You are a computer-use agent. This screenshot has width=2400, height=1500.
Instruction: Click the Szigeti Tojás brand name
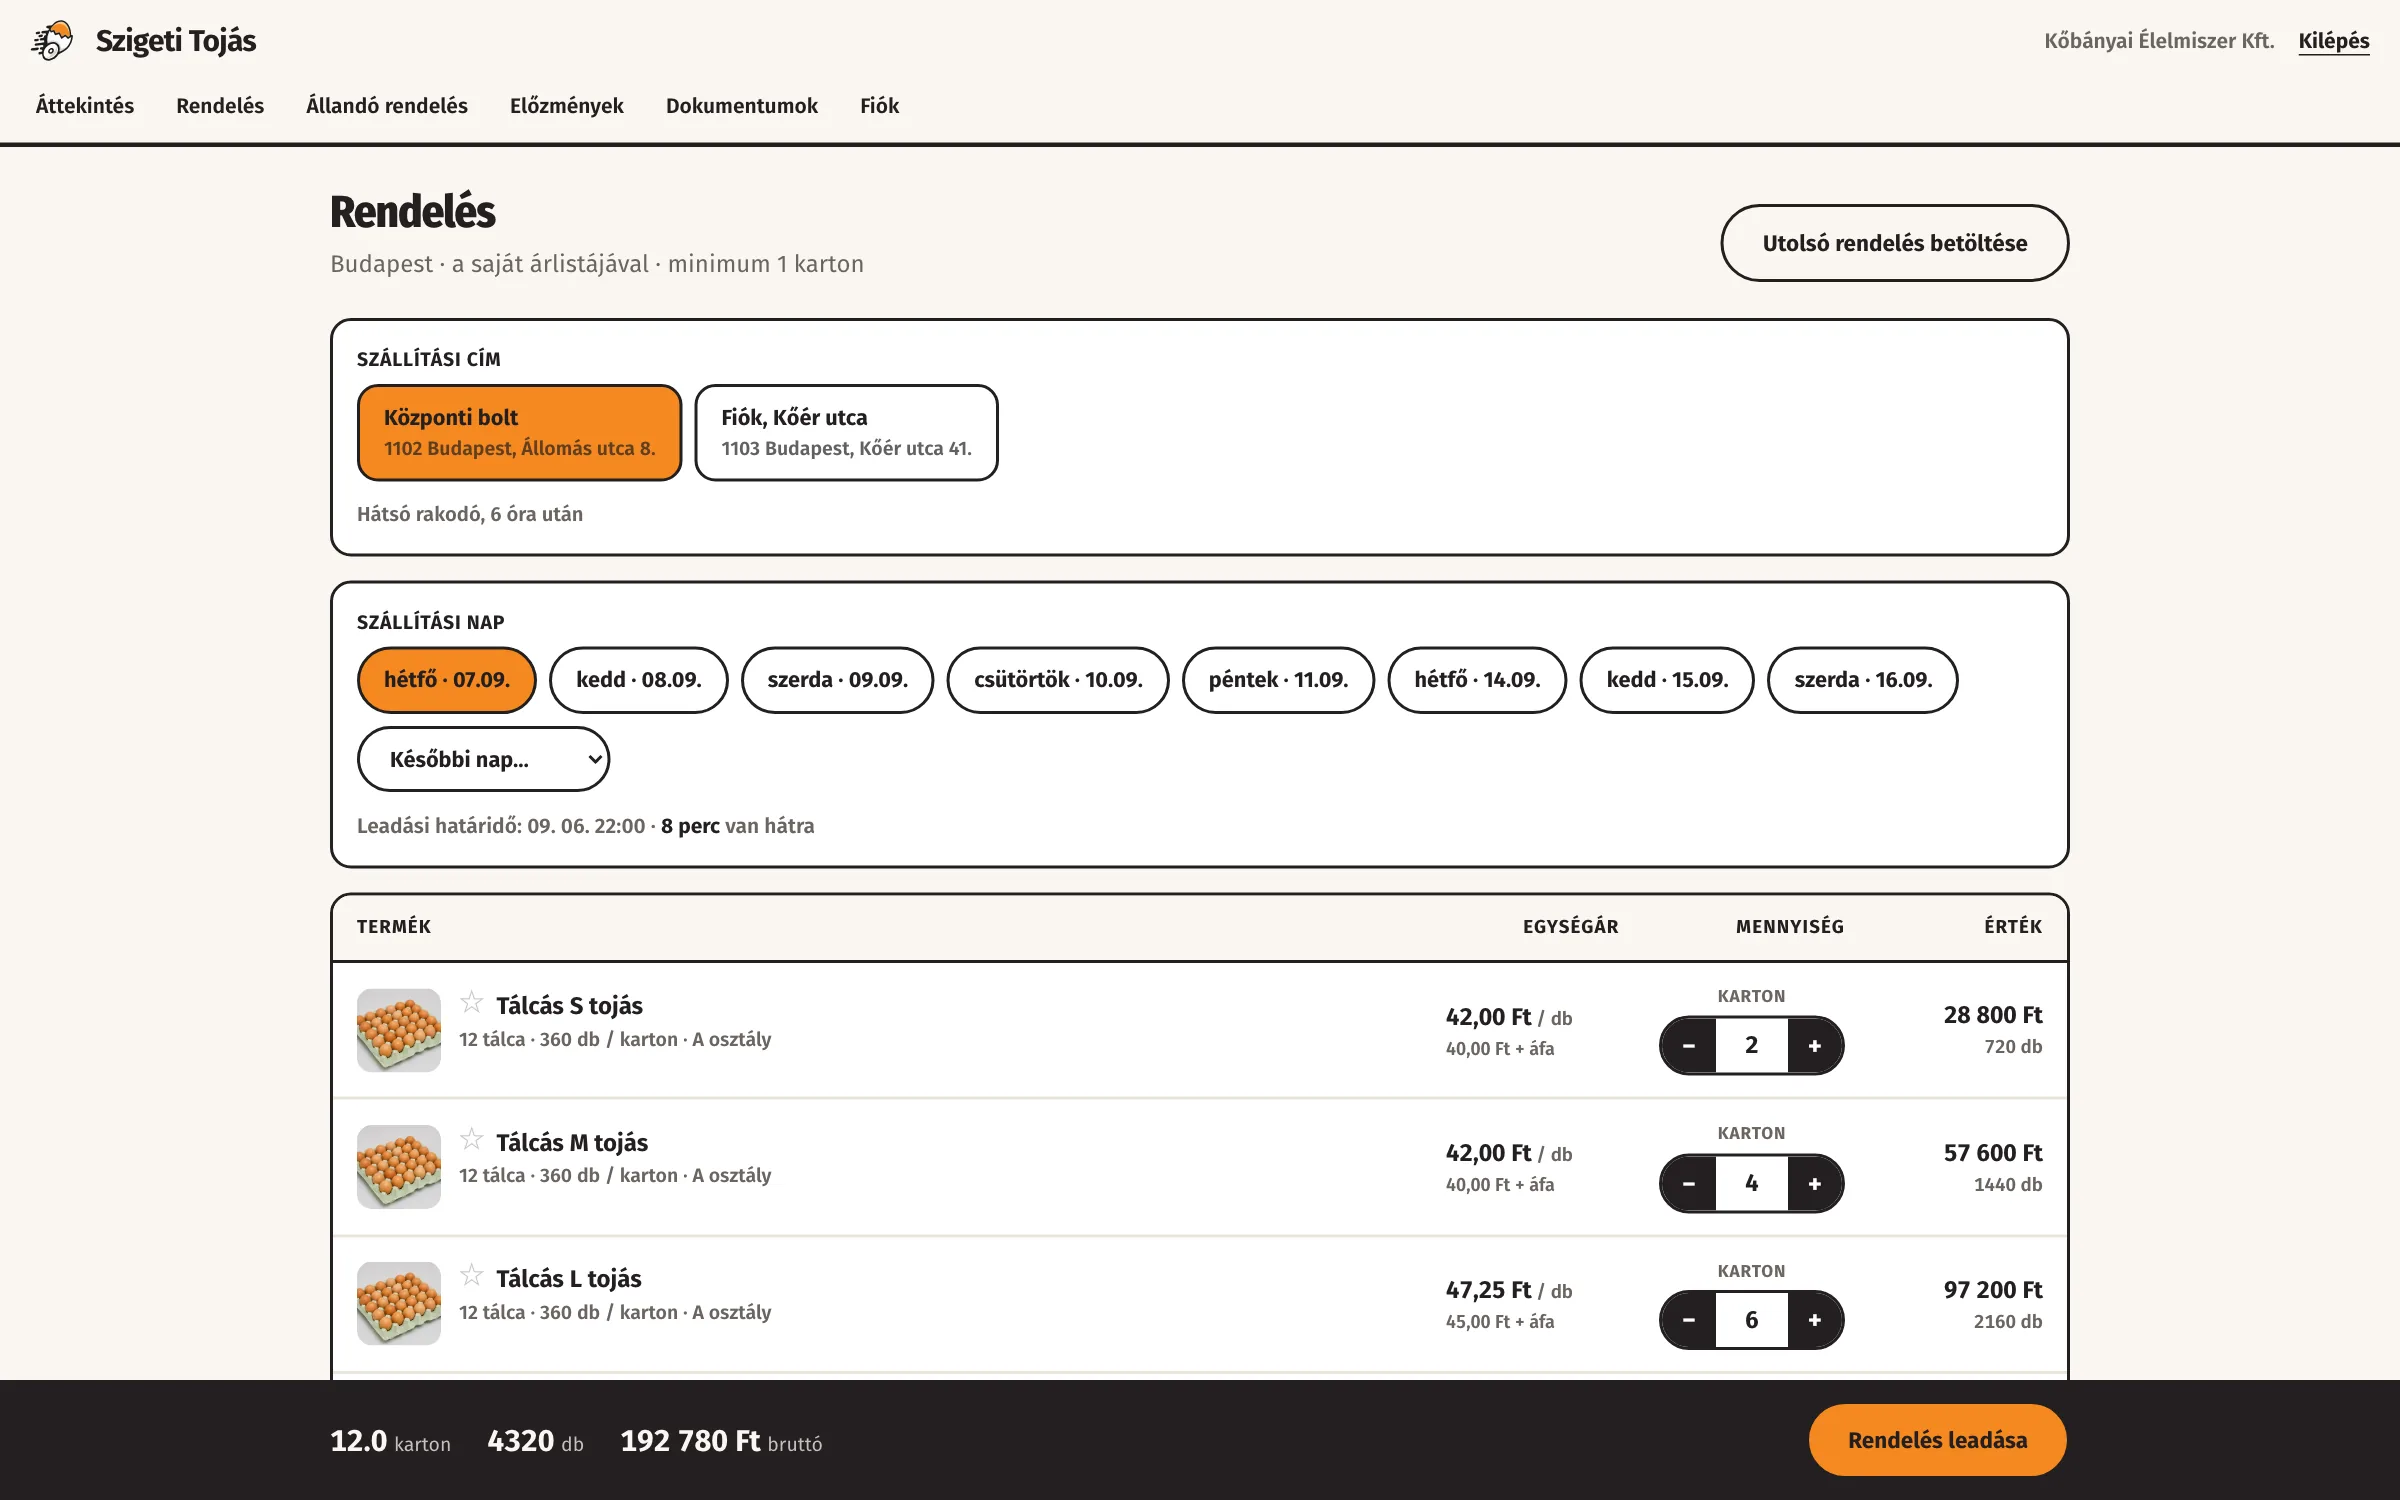click(x=176, y=41)
